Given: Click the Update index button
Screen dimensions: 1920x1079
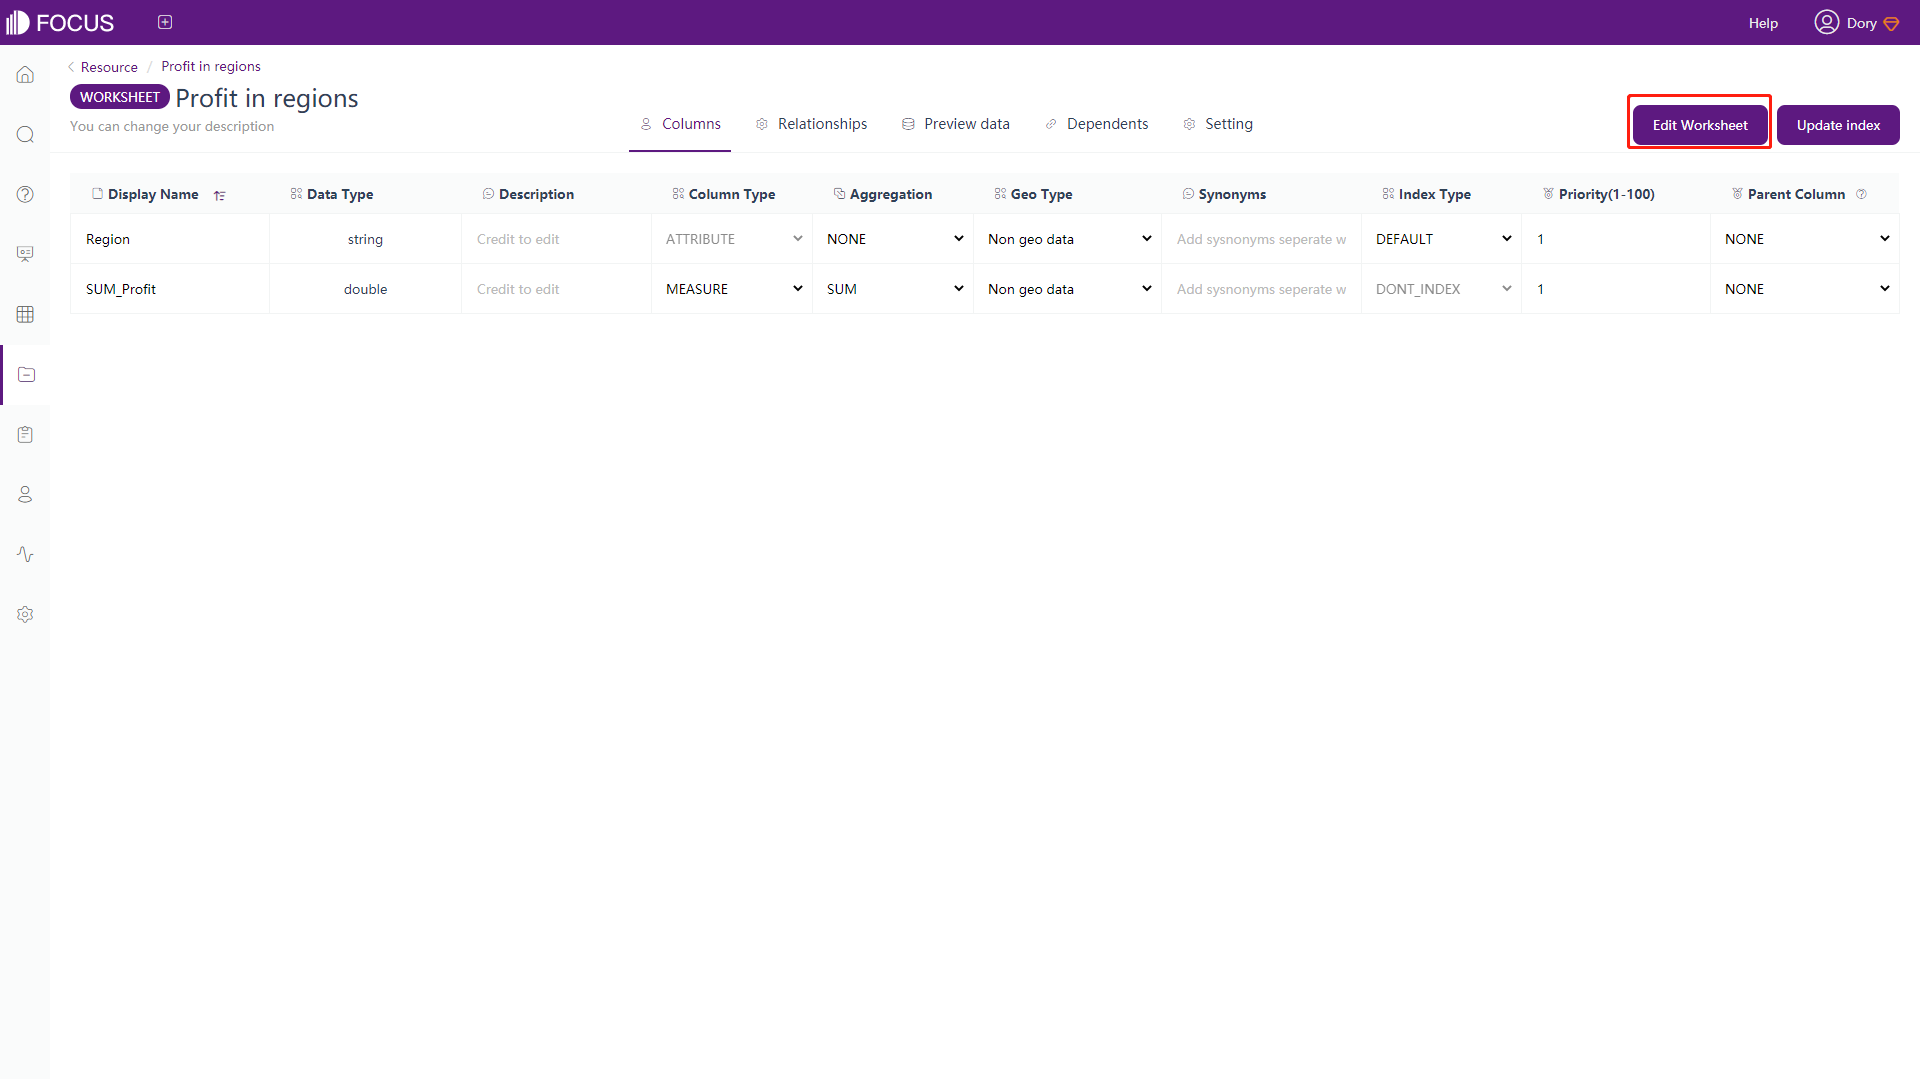Looking at the screenshot, I should click(1838, 125).
